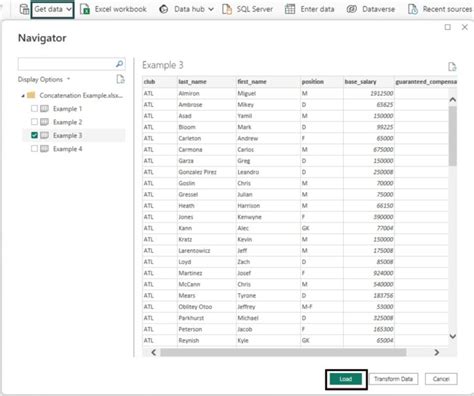Click the Recent sources icon
The height and width of the screenshot is (396, 474).
(x=413, y=9)
